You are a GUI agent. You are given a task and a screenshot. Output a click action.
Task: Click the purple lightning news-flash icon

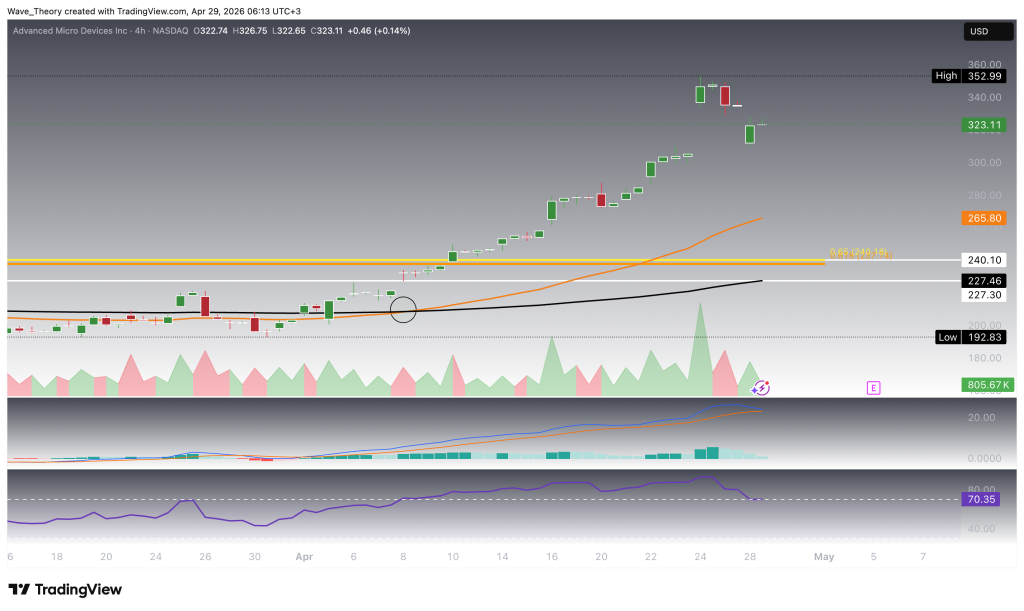click(x=760, y=387)
